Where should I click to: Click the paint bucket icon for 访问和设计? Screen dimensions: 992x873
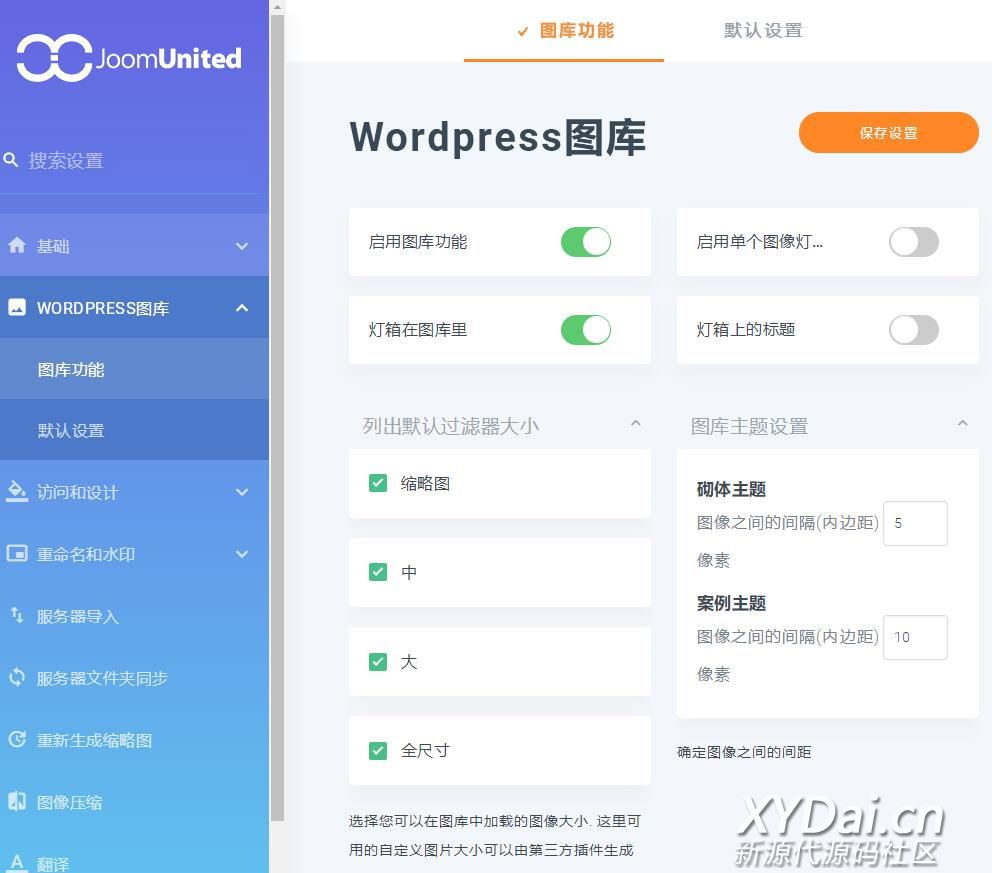[17, 491]
